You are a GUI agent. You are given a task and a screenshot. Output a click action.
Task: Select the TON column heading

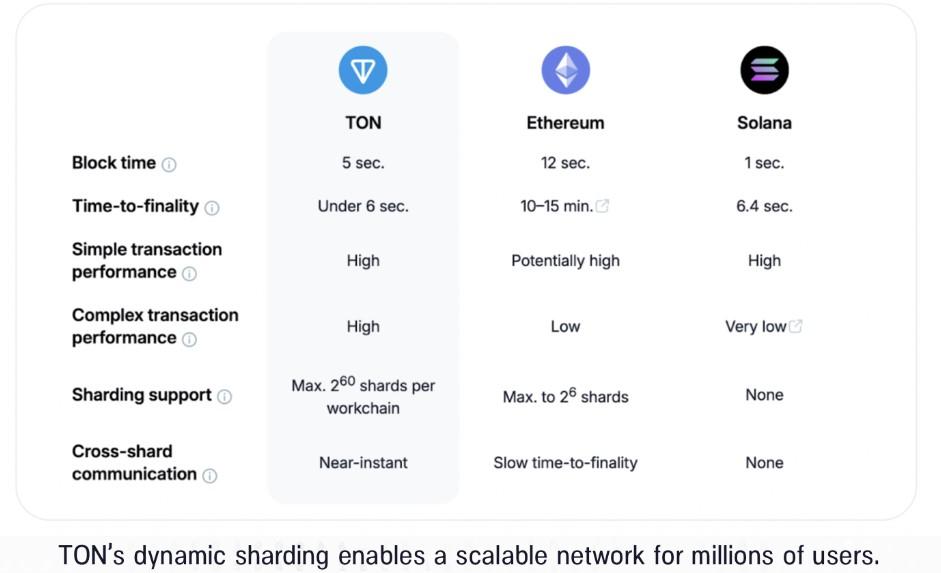(x=363, y=123)
